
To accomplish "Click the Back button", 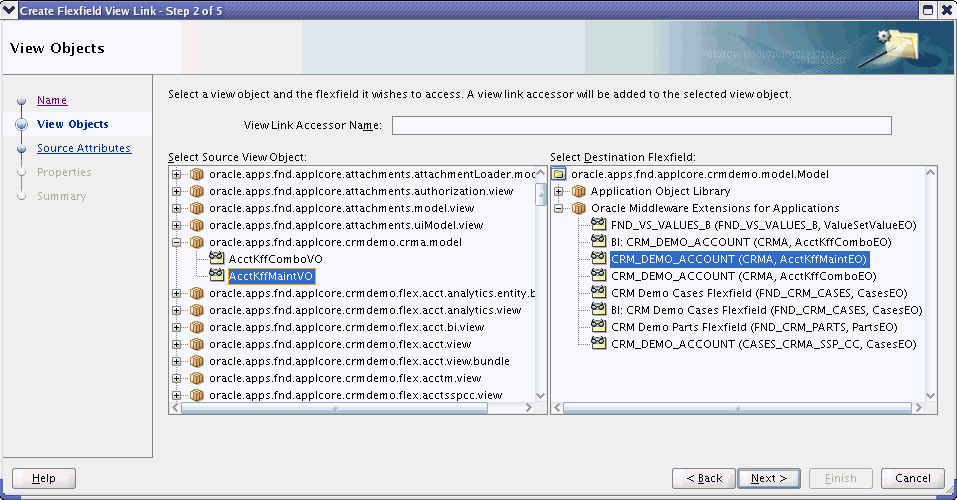I will point(704,479).
